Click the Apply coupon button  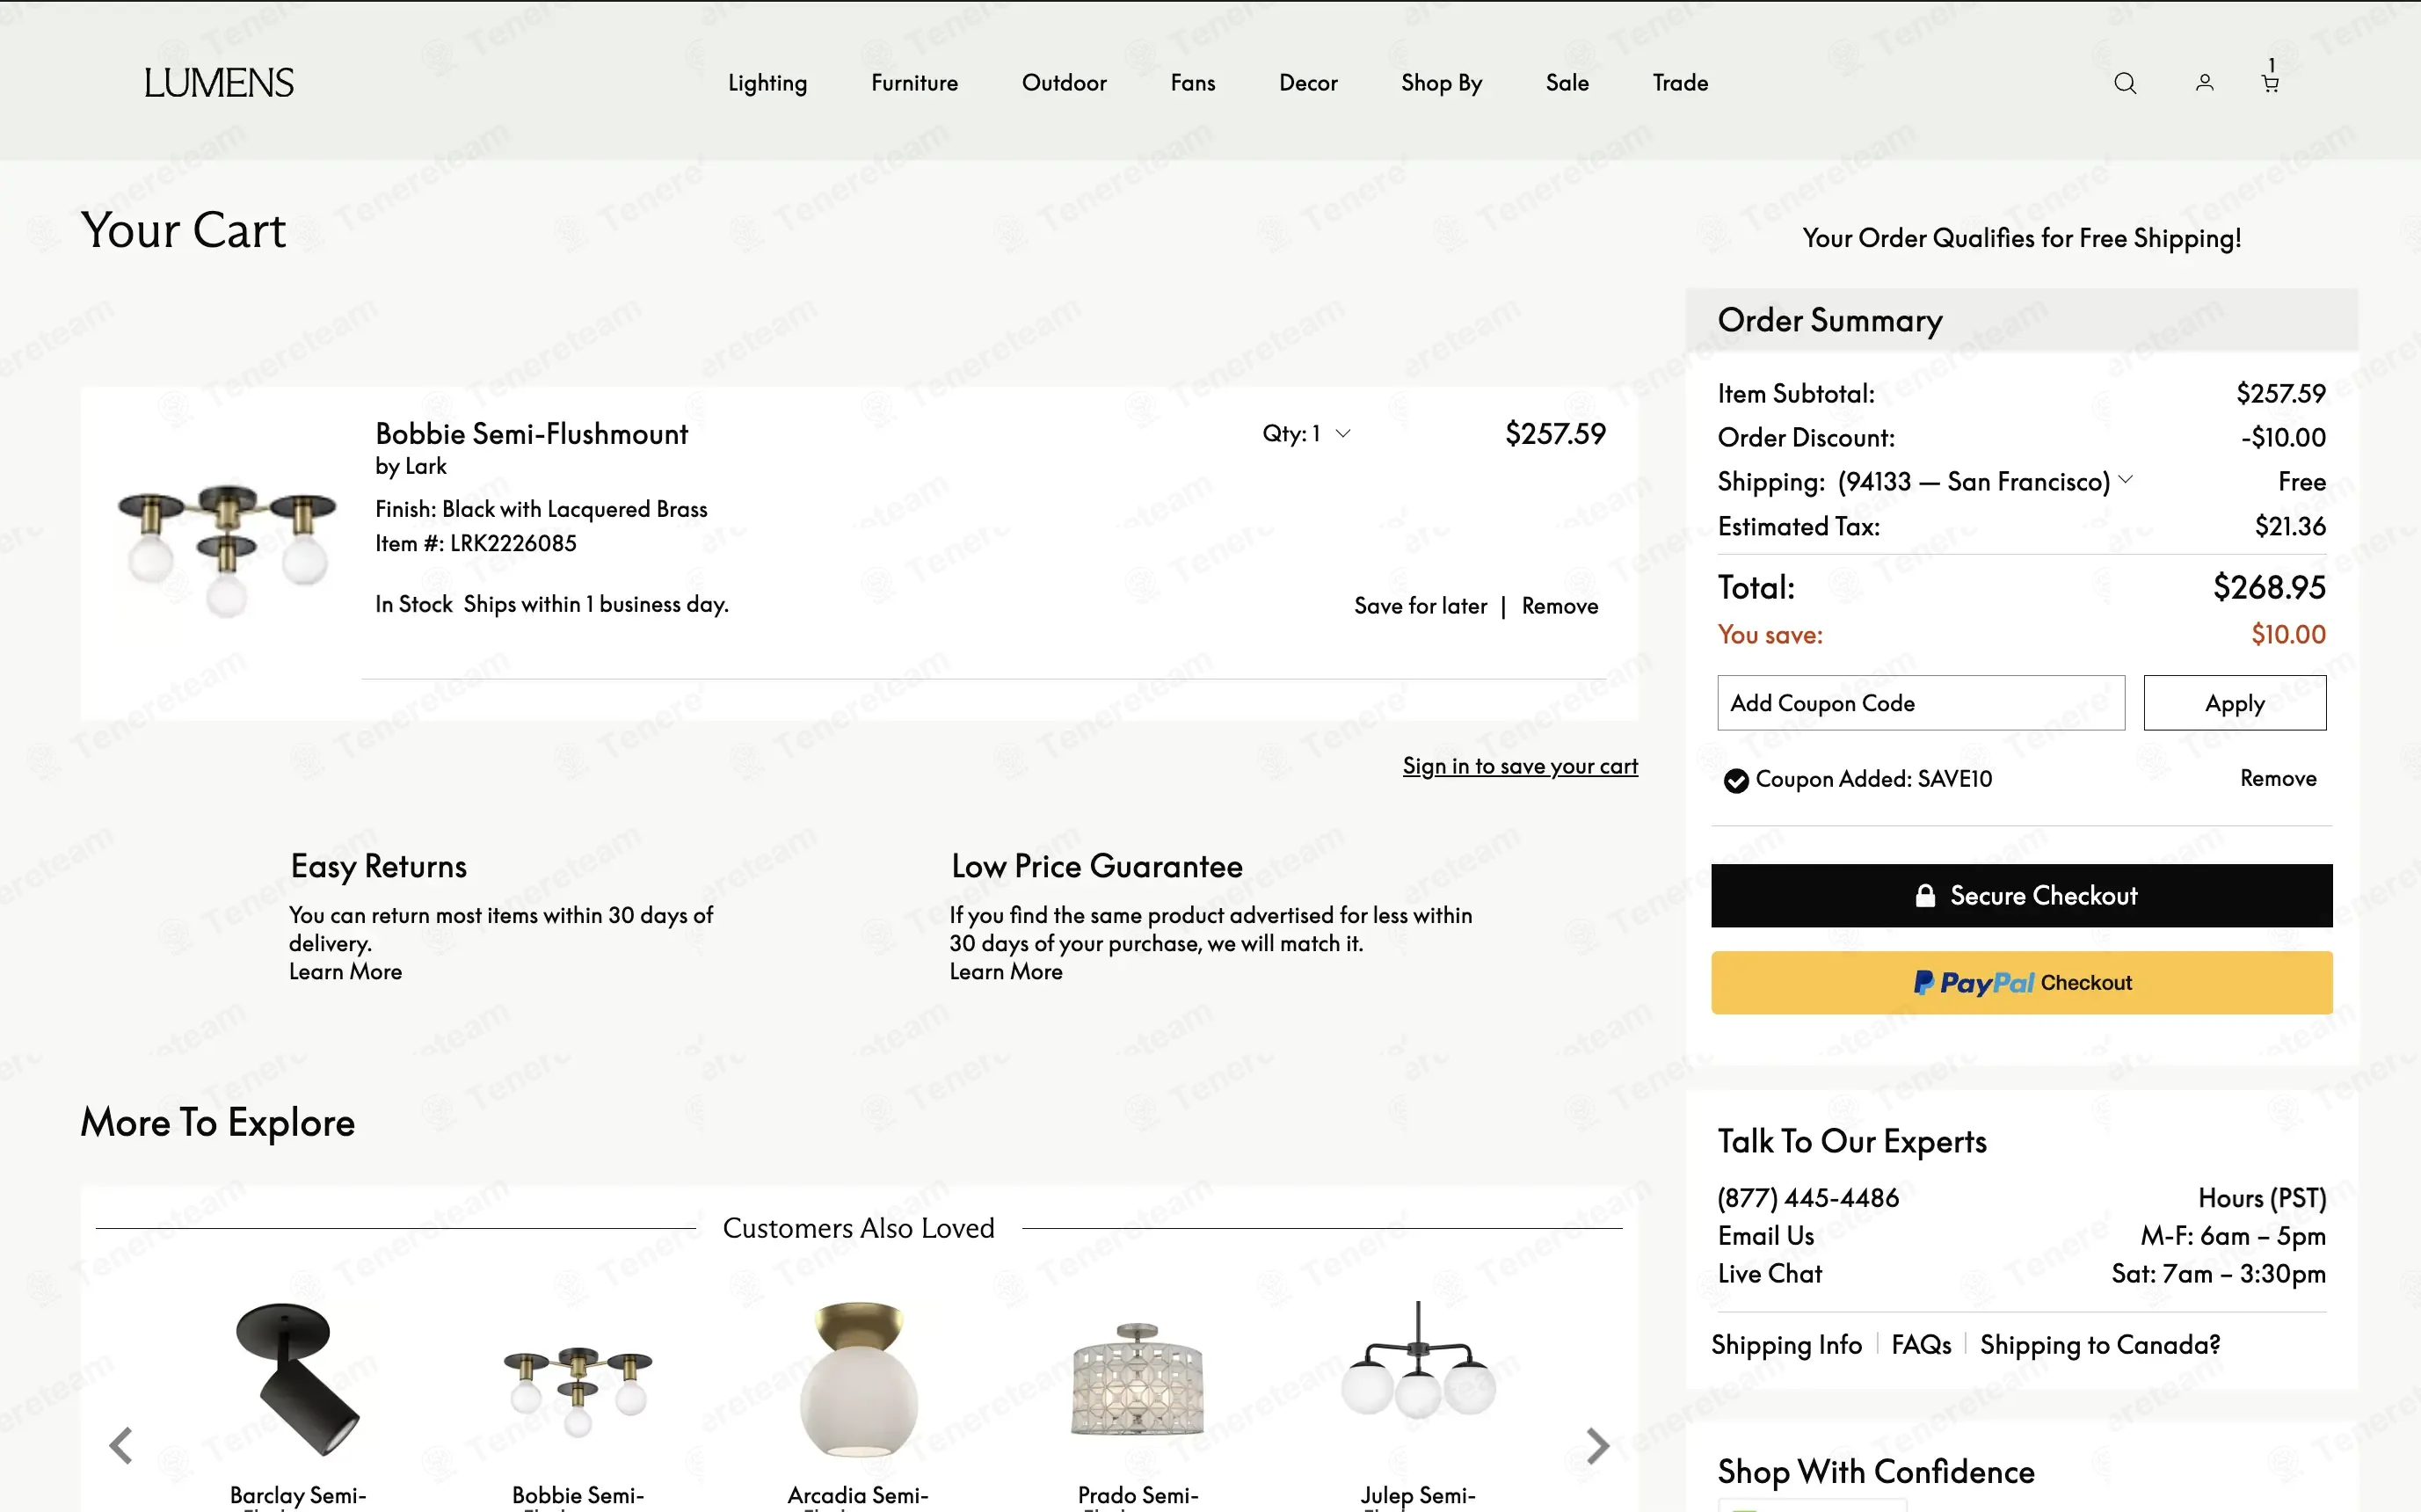coord(2234,703)
